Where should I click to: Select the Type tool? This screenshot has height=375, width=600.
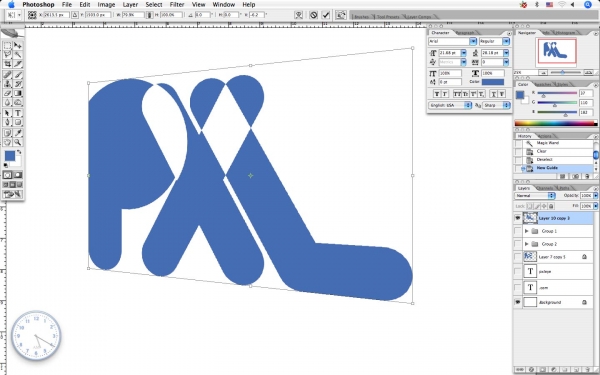point(18,113)
